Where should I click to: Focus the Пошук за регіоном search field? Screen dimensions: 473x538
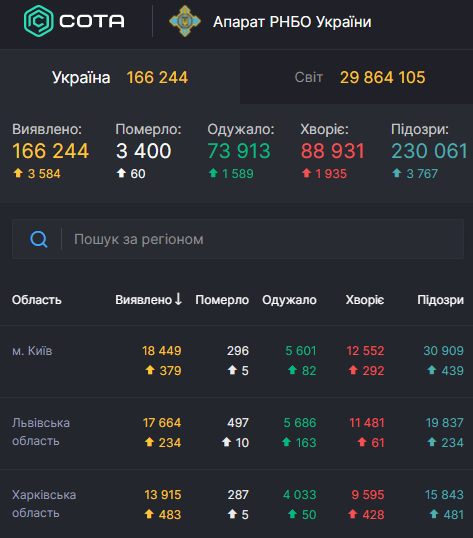click(x=238, y=239)
